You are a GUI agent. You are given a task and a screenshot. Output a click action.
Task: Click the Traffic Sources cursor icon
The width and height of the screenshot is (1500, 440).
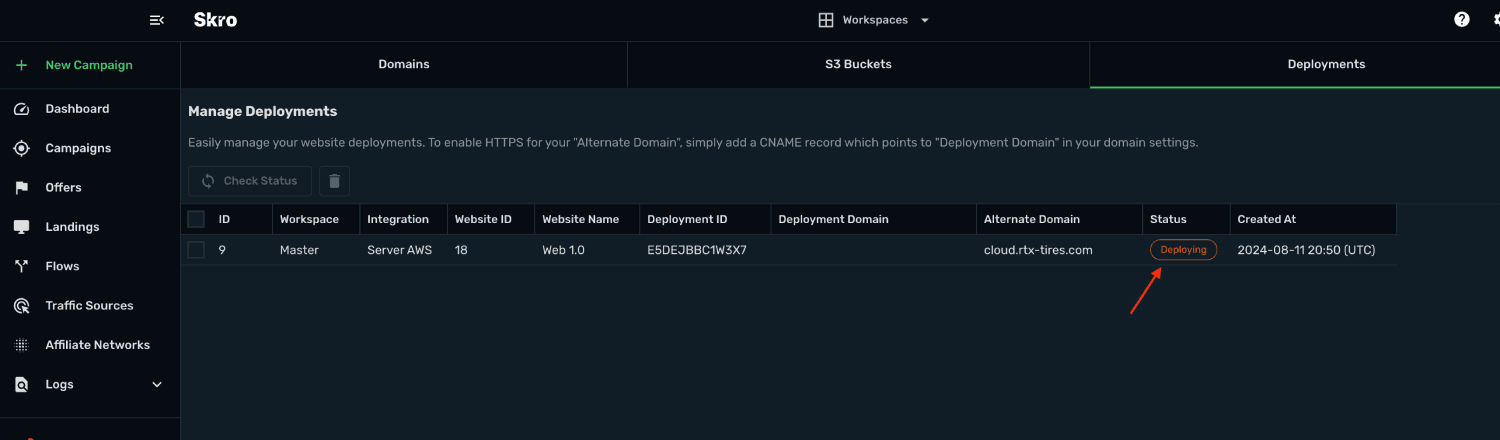[x=21, y=306]
